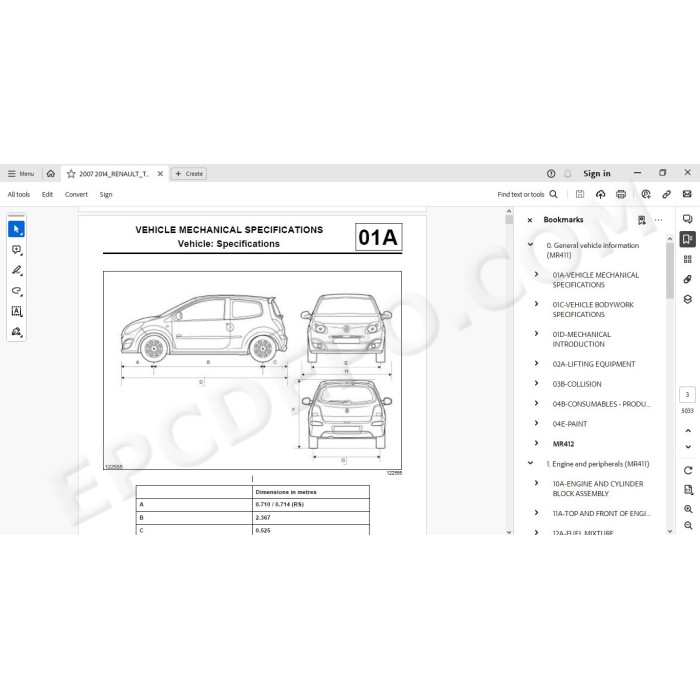
Task: Add a new bookmark icon
Action: click(x=642, y=220)
